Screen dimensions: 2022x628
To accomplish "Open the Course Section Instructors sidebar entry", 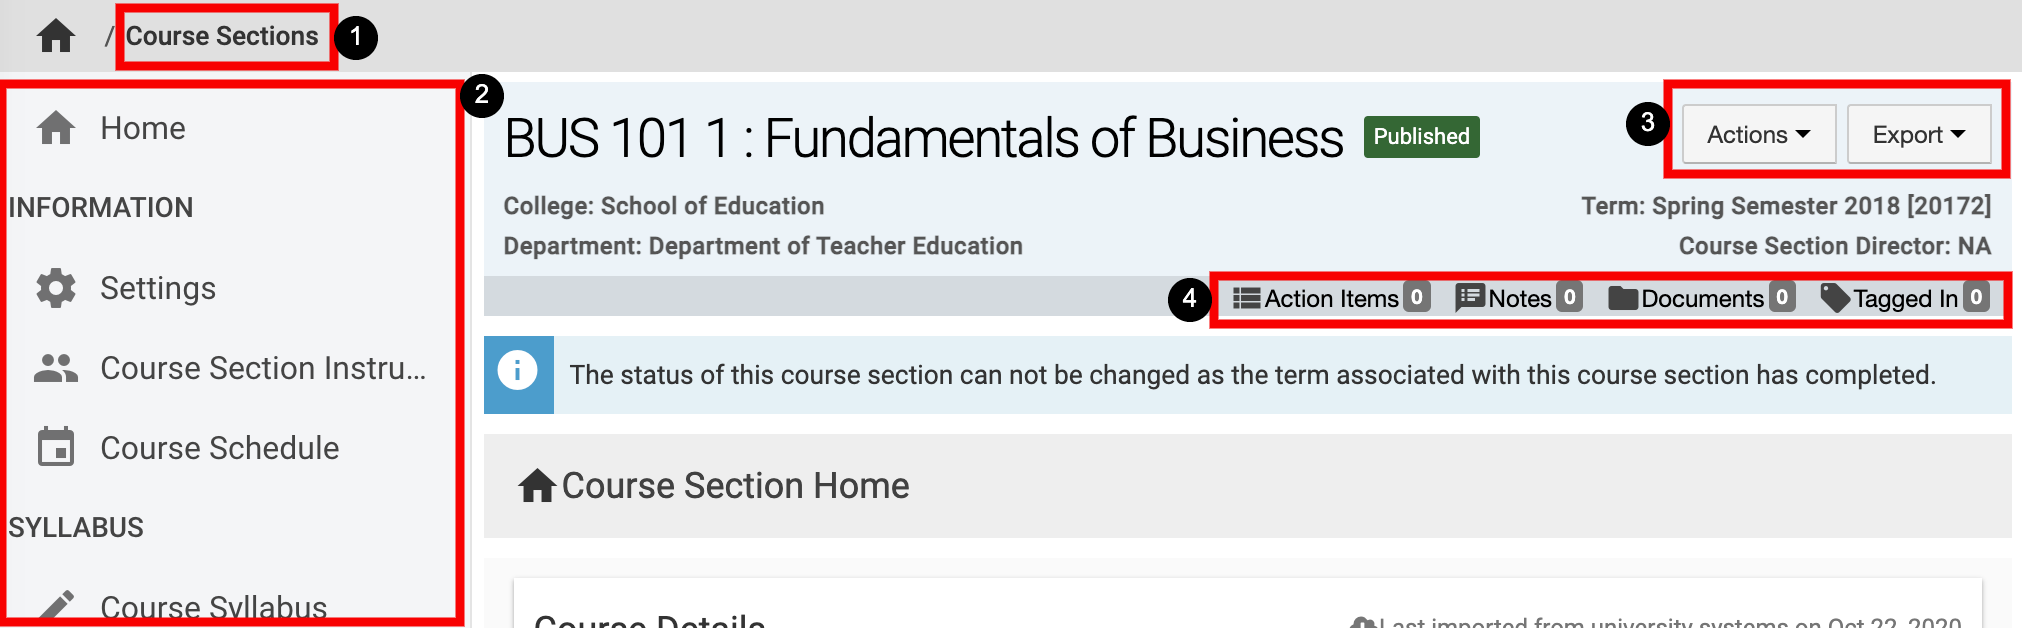I will pos(263,368).
